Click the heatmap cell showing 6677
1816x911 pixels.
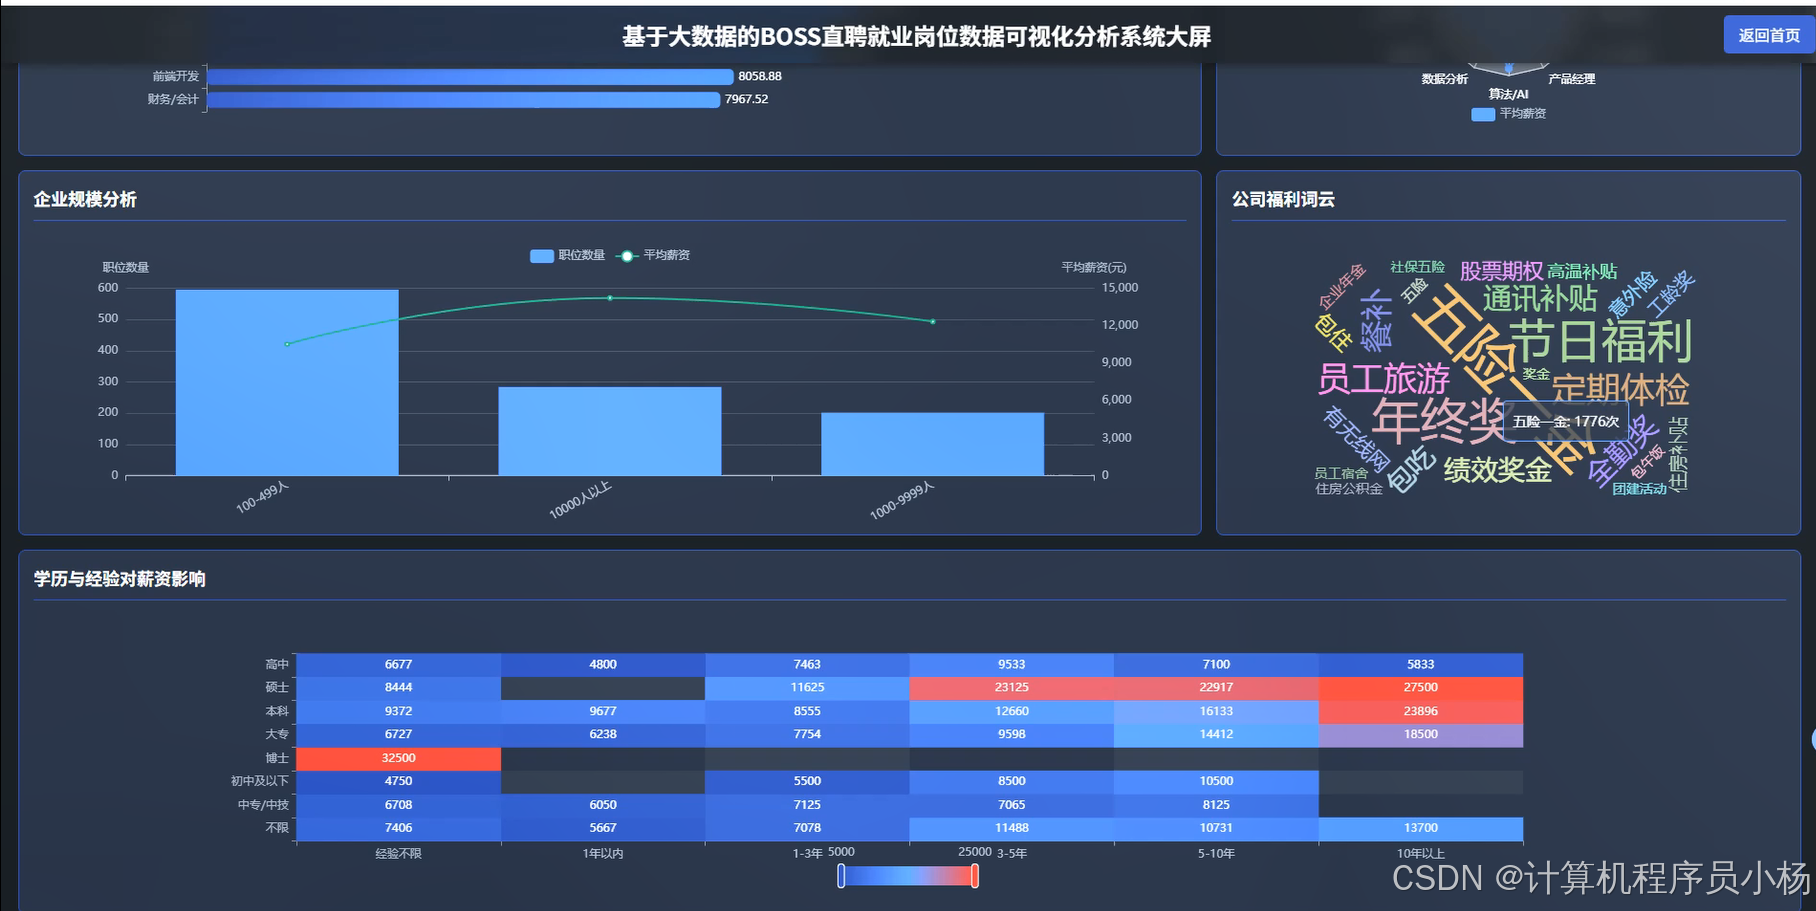[398, 665]
